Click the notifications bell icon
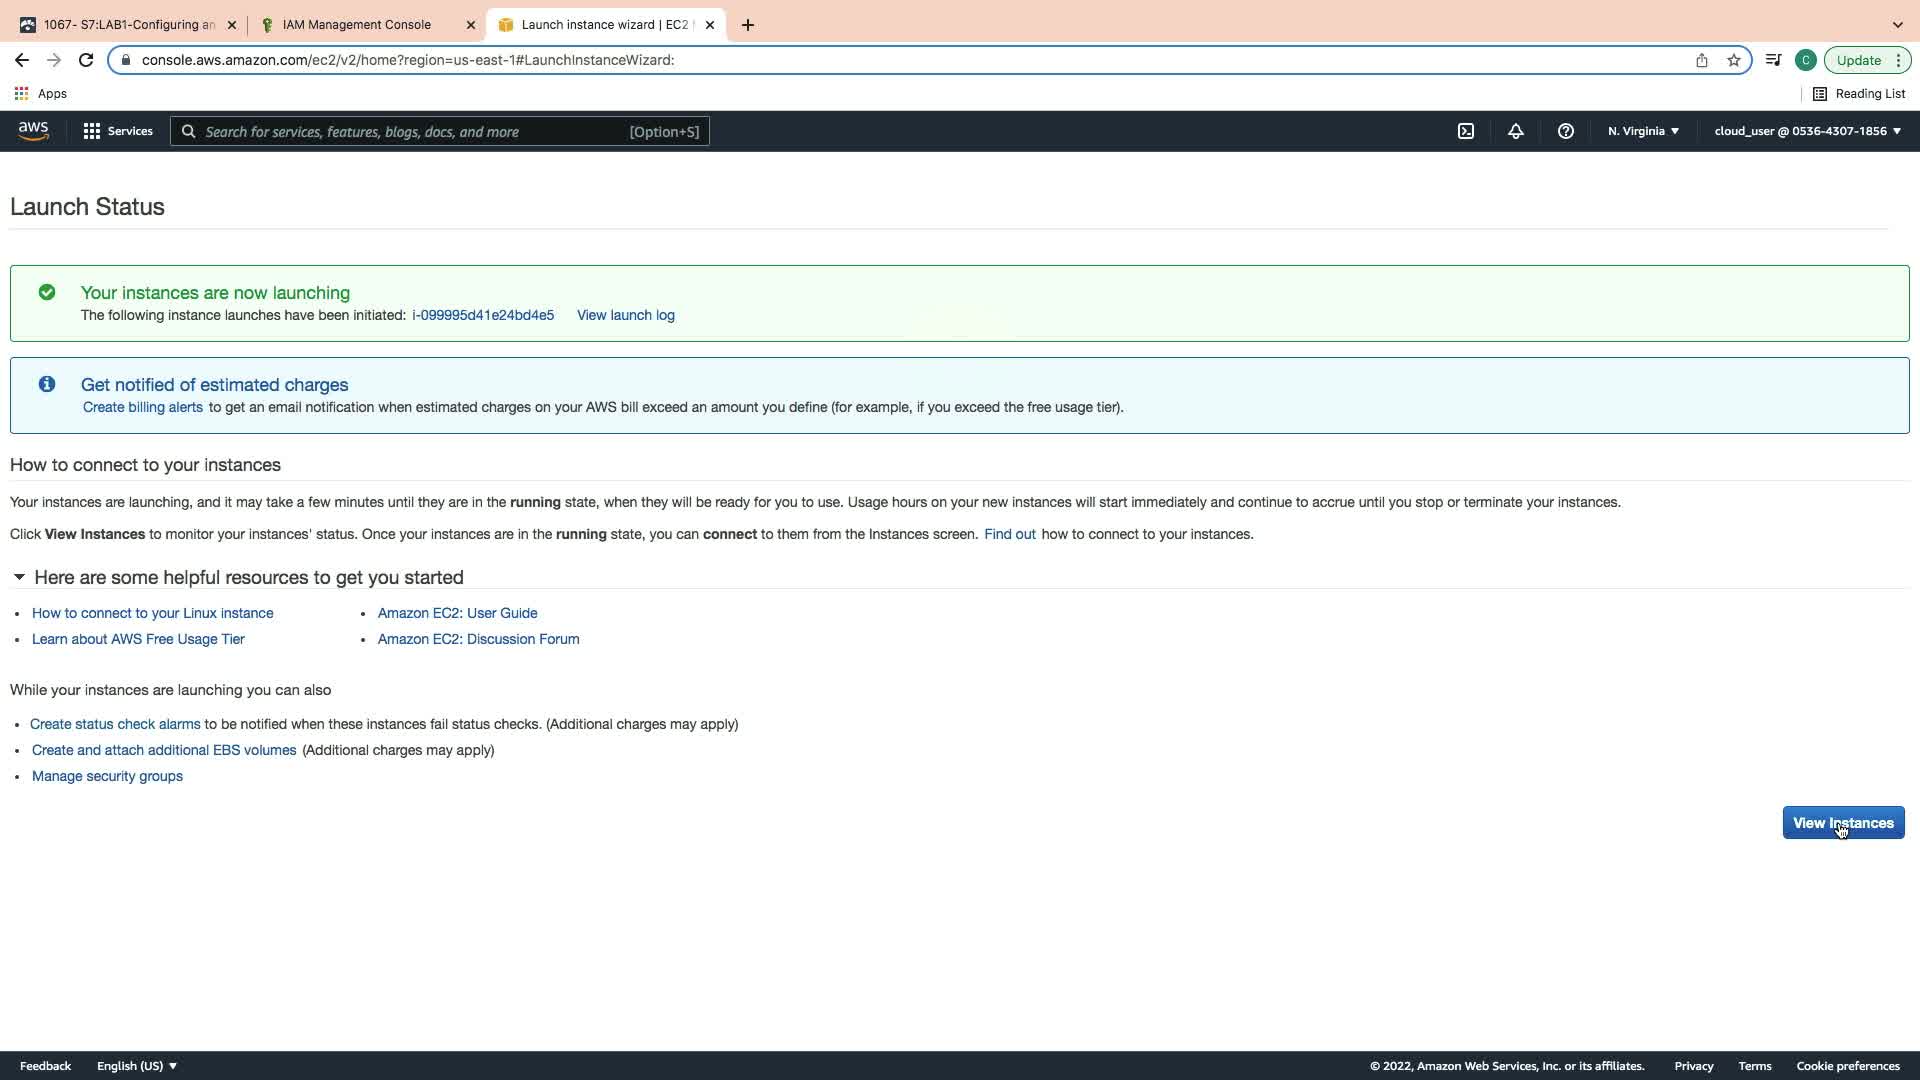Viewport: 1920px width, 1080px height. coord(1516,131)
